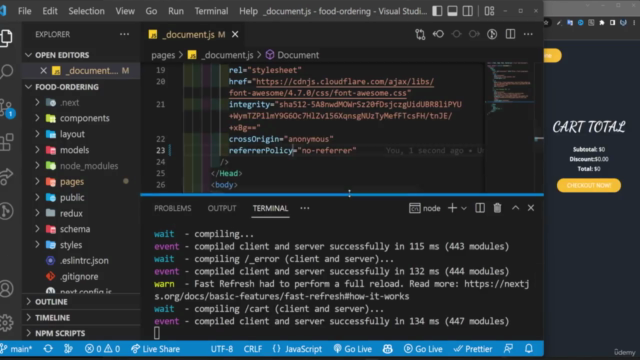Click the cloudflare font-awesome href link
The image size is (640, 360).
[x=331, y=87]
